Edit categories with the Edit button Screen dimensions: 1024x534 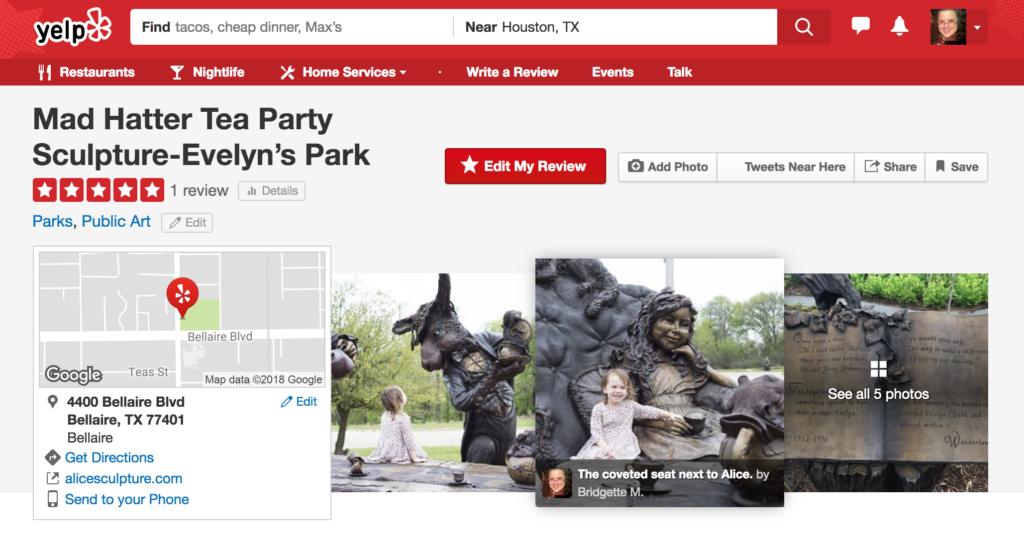[187, 223]
